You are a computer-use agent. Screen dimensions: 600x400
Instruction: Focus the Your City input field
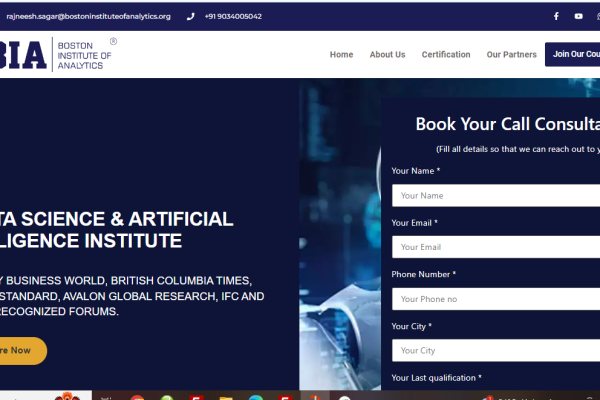coord(496,350)
